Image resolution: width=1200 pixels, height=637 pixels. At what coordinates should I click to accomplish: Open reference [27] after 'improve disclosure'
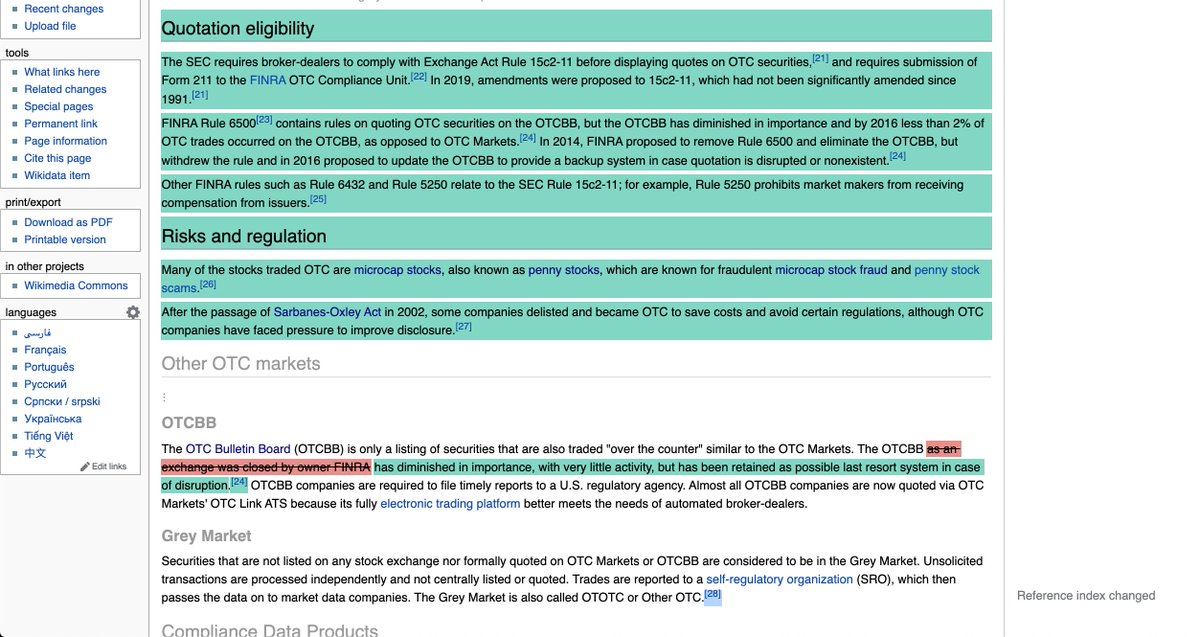pos(464,327)
